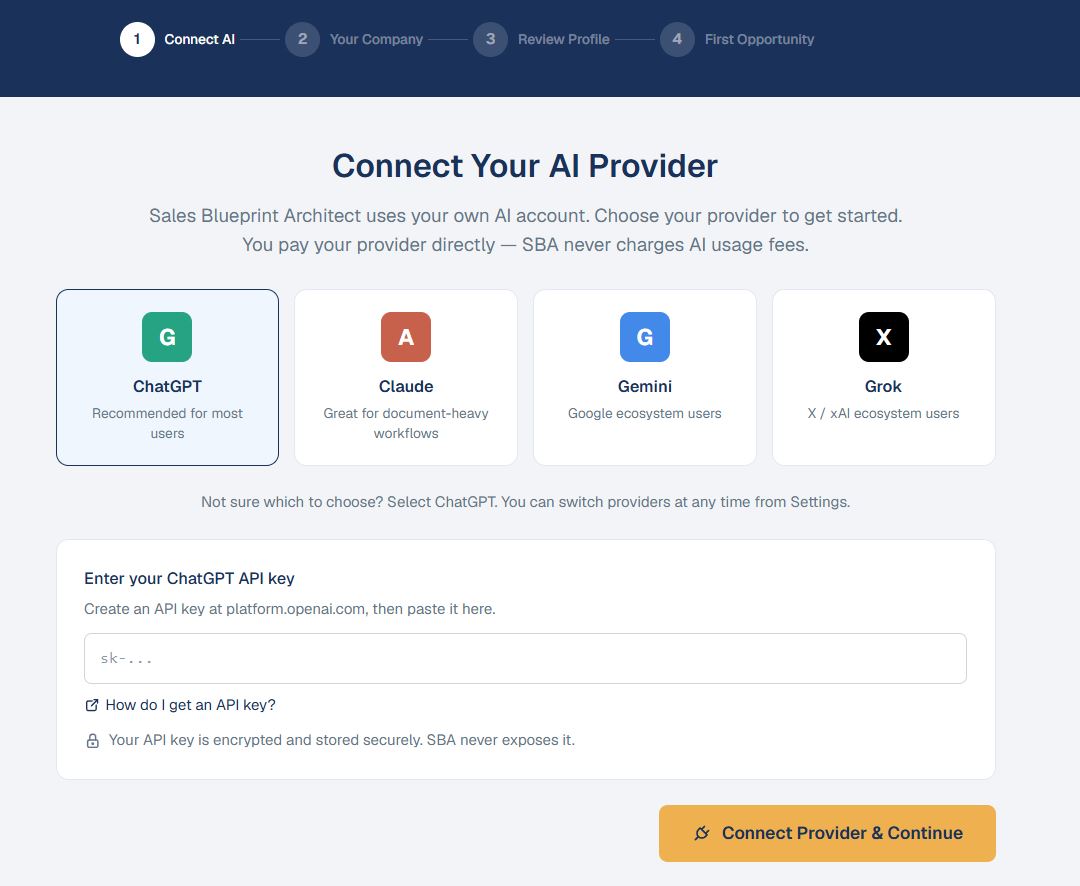This screenshot has height=886, width=1080.
Task: Click the green ChatGPT provider icon
Action: 167,337
